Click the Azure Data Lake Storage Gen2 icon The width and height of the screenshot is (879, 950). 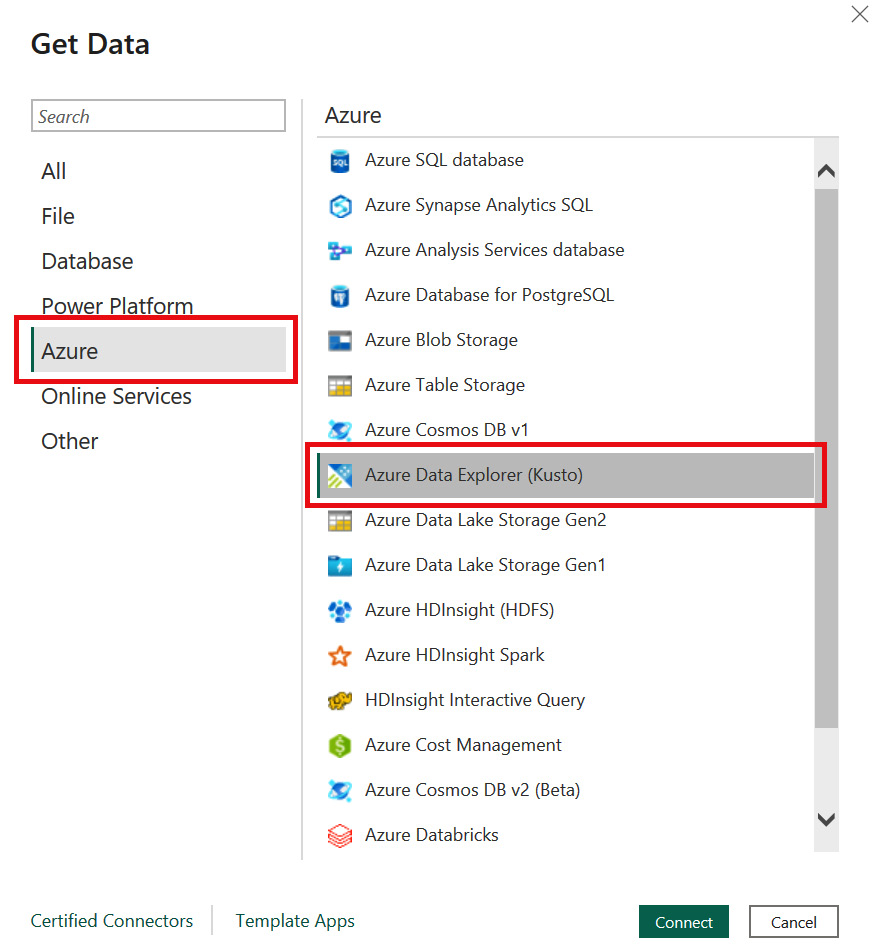tap(340, 521)
